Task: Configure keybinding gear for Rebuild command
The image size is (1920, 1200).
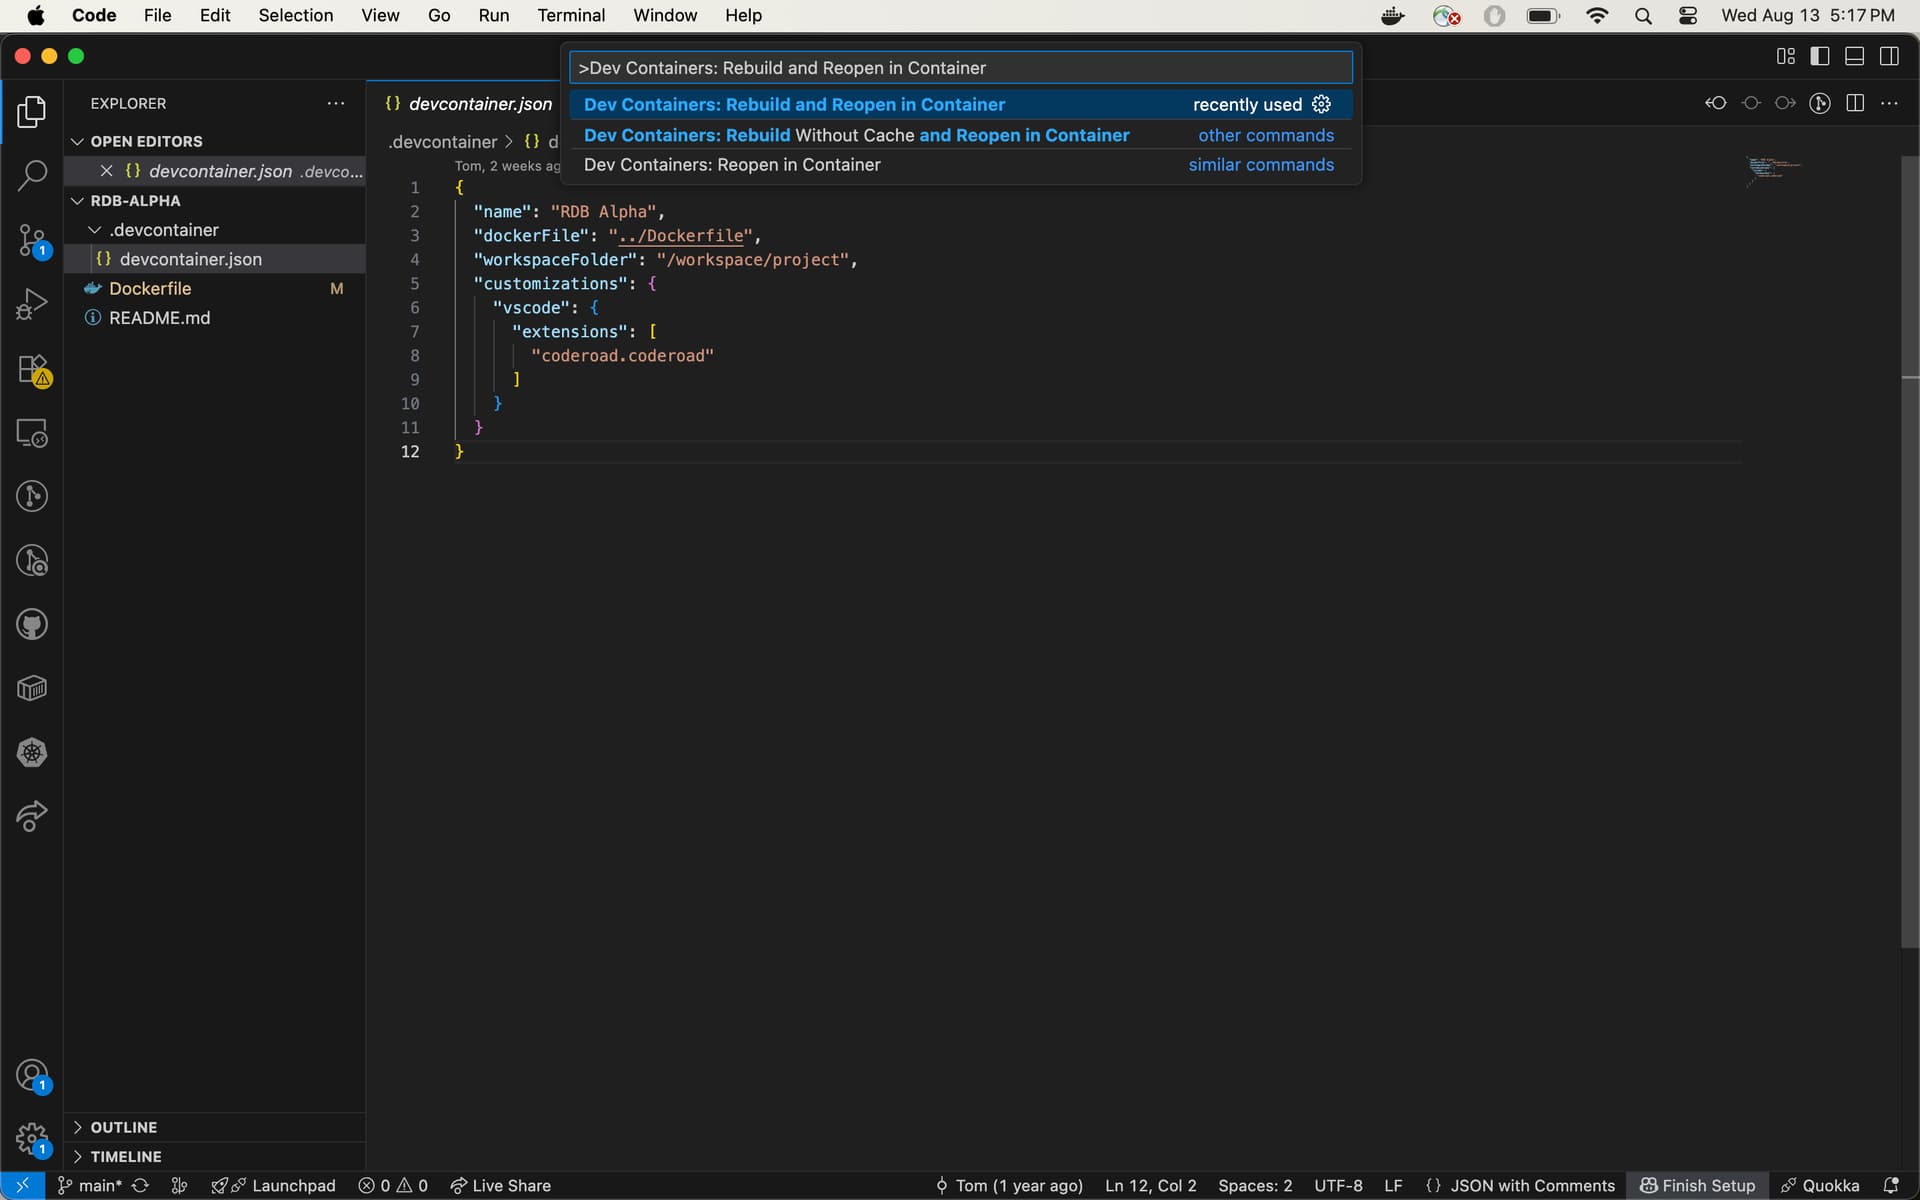Action: (x=1321, y=104)
